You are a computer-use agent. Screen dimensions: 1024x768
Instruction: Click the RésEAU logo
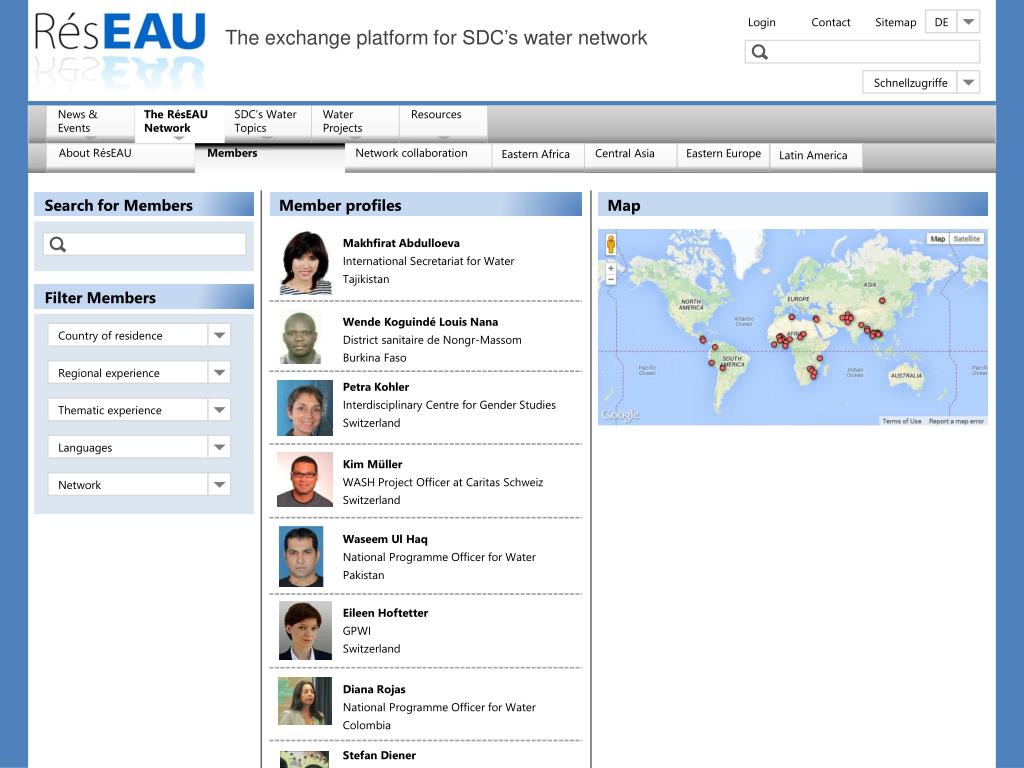pyautogui.click(x=120, y=38)
